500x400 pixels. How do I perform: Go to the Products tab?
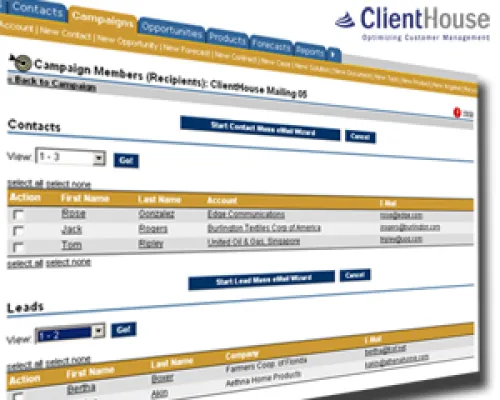pos(227,39)
